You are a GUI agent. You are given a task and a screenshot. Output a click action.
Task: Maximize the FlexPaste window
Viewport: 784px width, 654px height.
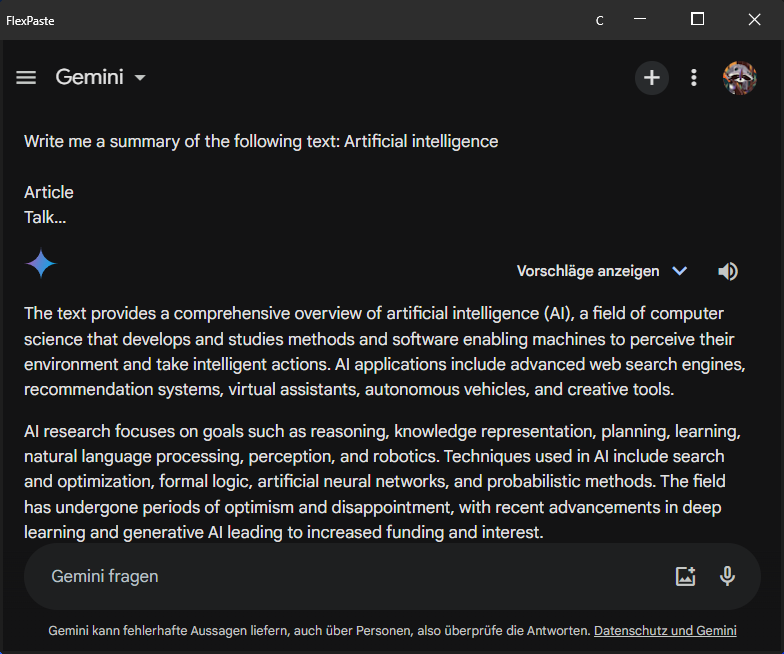coord(698,19)
